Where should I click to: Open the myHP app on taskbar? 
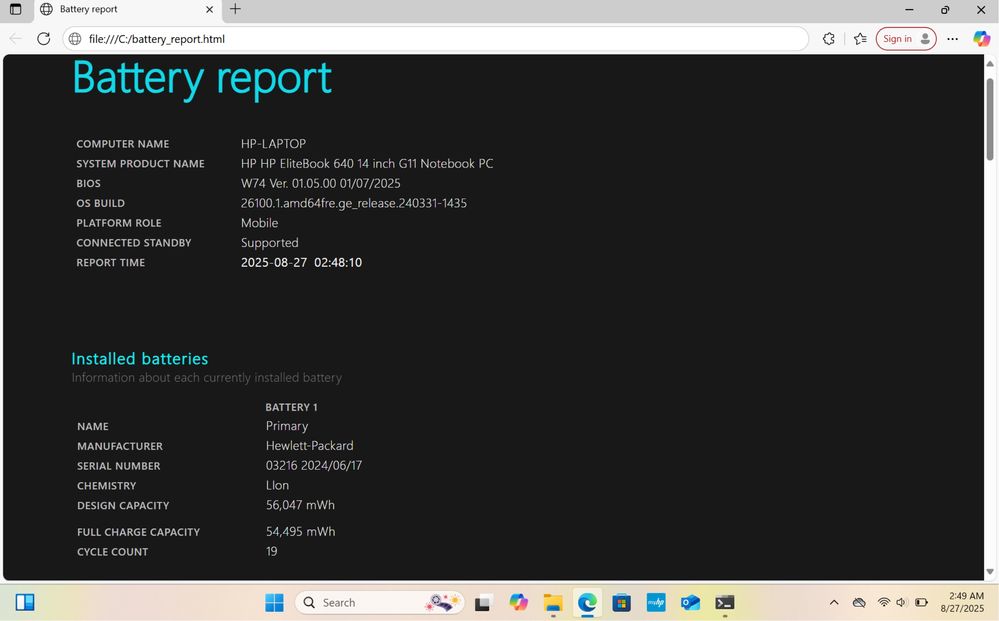point(656,603)
